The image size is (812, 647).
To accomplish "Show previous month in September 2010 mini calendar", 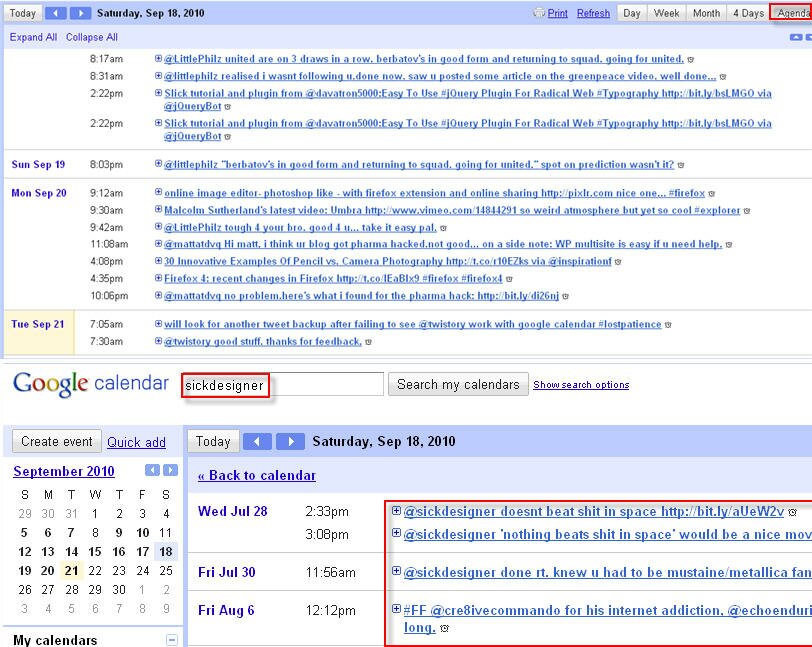I will (152, 470).
